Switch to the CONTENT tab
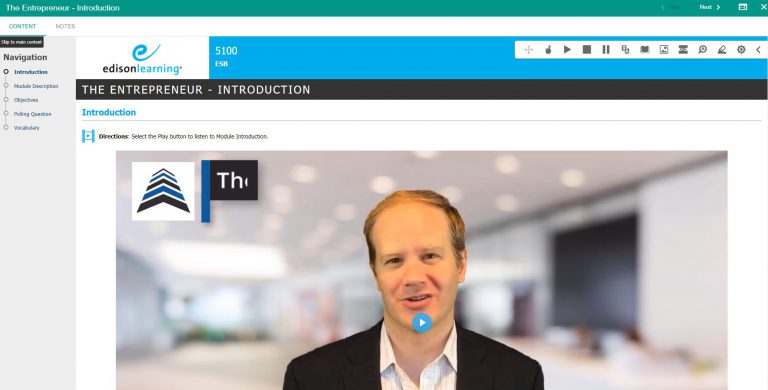Viewport: 768px width, 390px height. pos(23,26)
